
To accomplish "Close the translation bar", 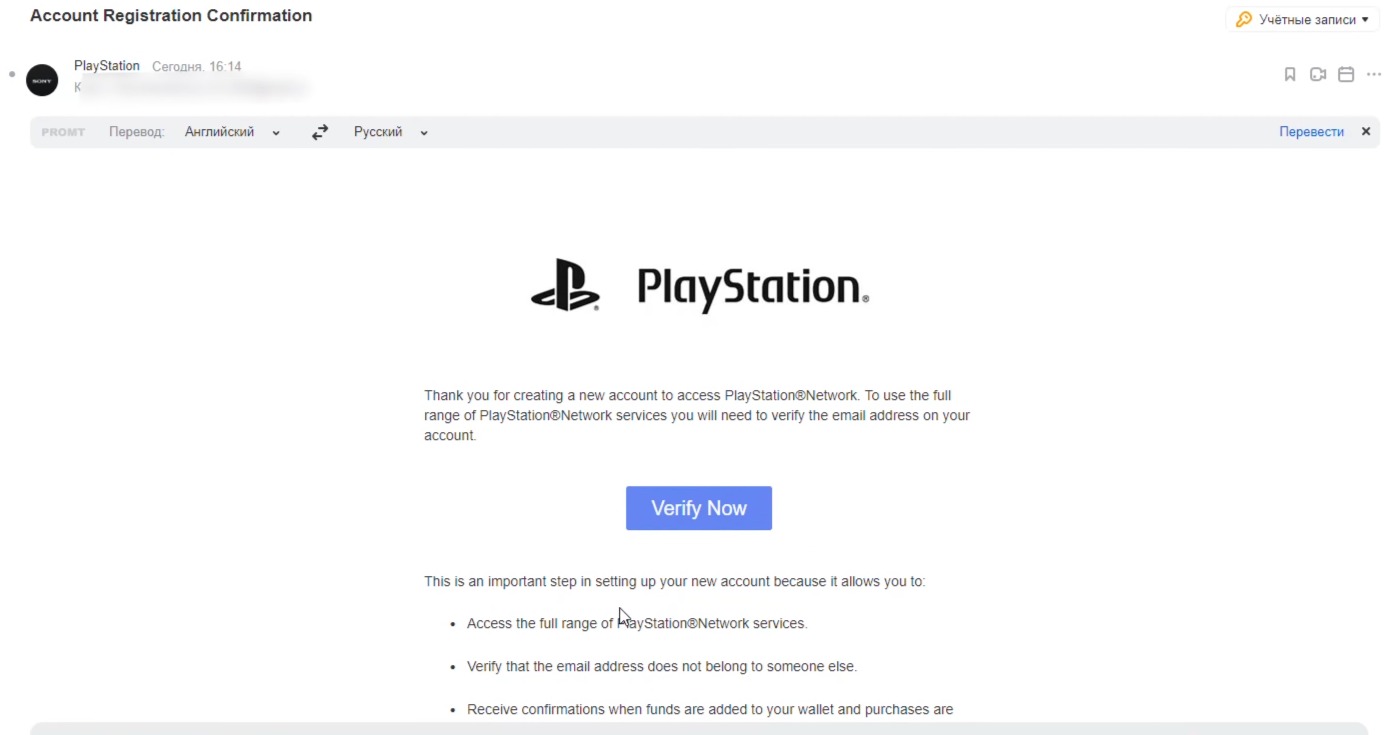I will 1366,132.
